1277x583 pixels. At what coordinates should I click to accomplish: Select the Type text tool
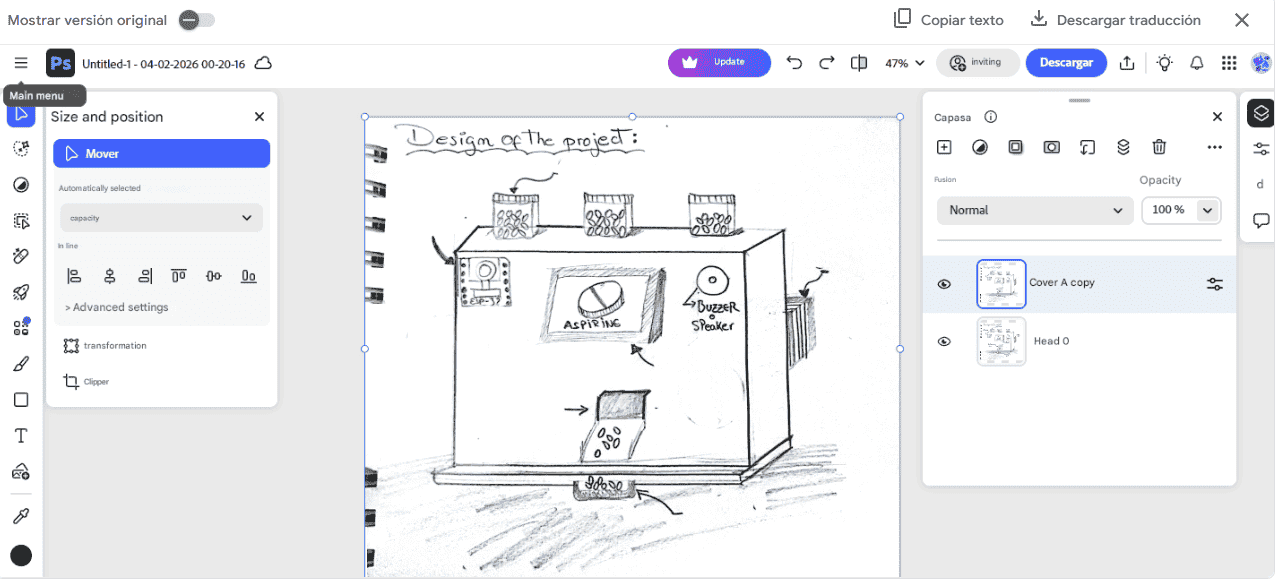(21, 436)
